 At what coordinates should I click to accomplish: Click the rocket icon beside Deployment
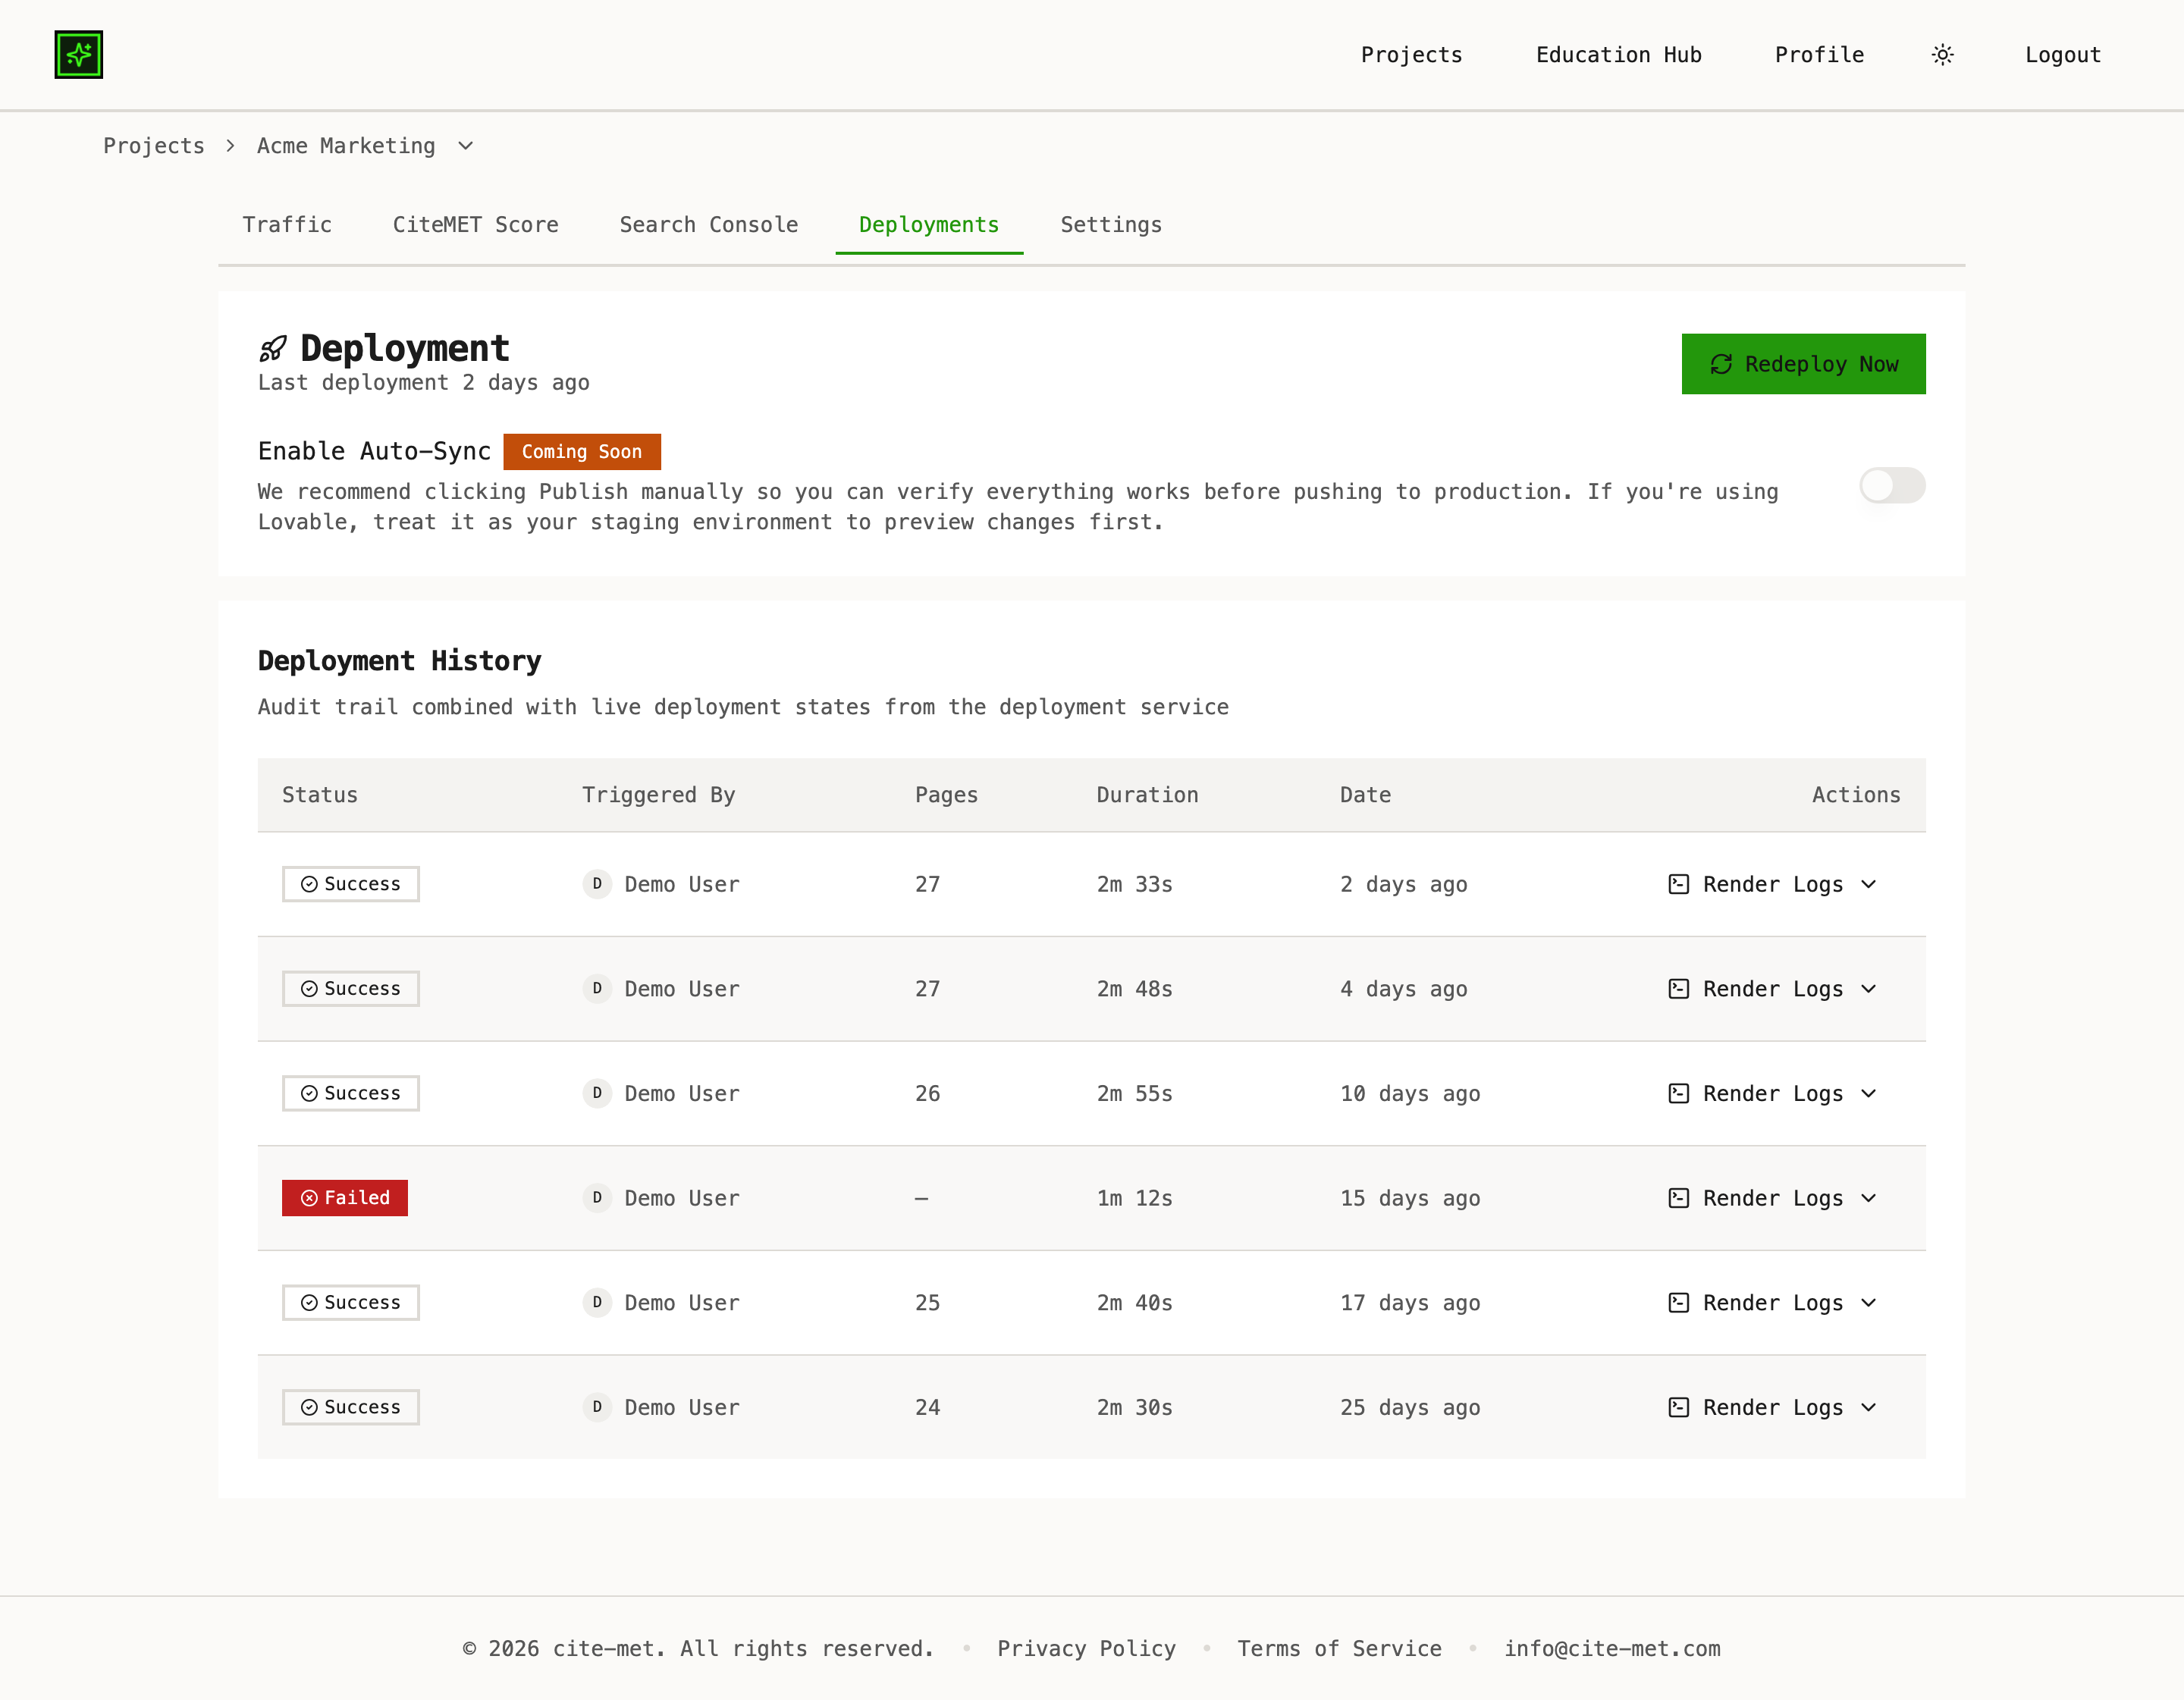click(x=273, y=349)
